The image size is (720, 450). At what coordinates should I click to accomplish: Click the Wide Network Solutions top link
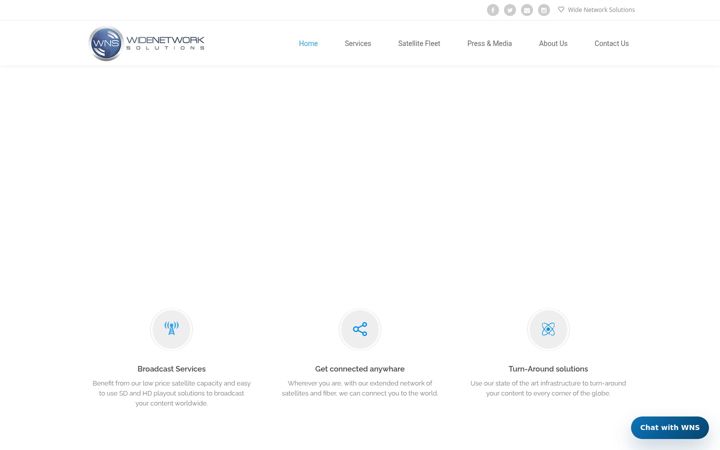tap(601, 10)
